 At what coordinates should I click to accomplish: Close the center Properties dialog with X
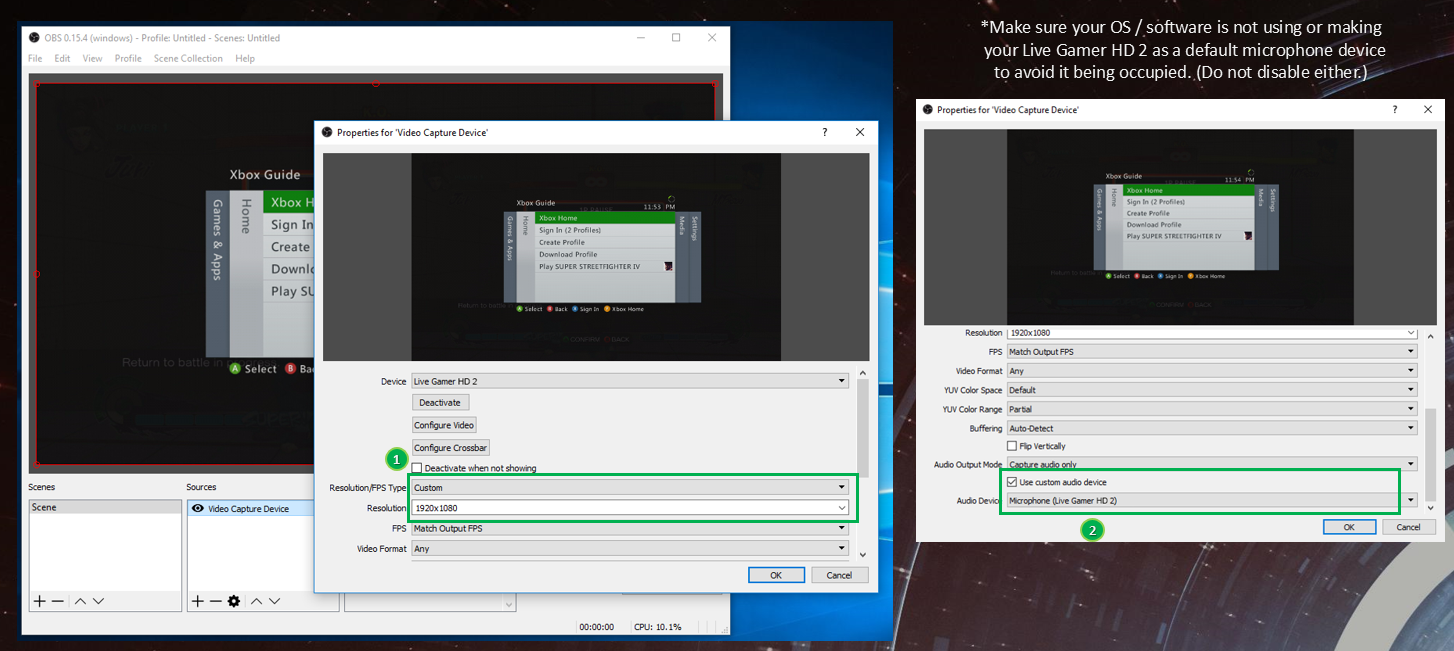(860, 132)
